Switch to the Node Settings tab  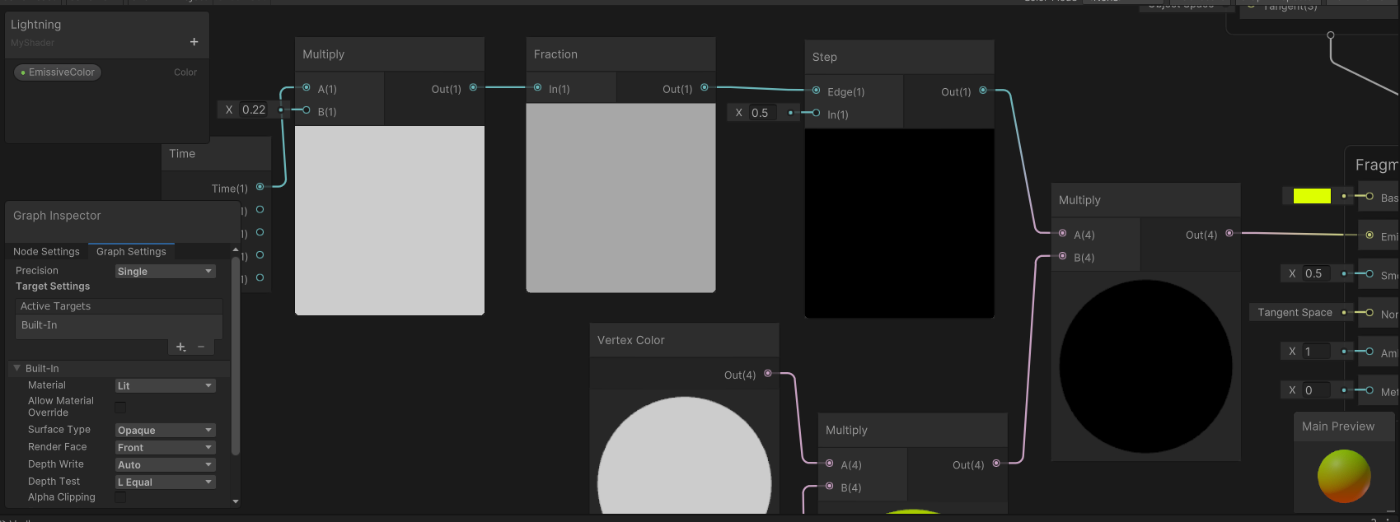[46, 251]
